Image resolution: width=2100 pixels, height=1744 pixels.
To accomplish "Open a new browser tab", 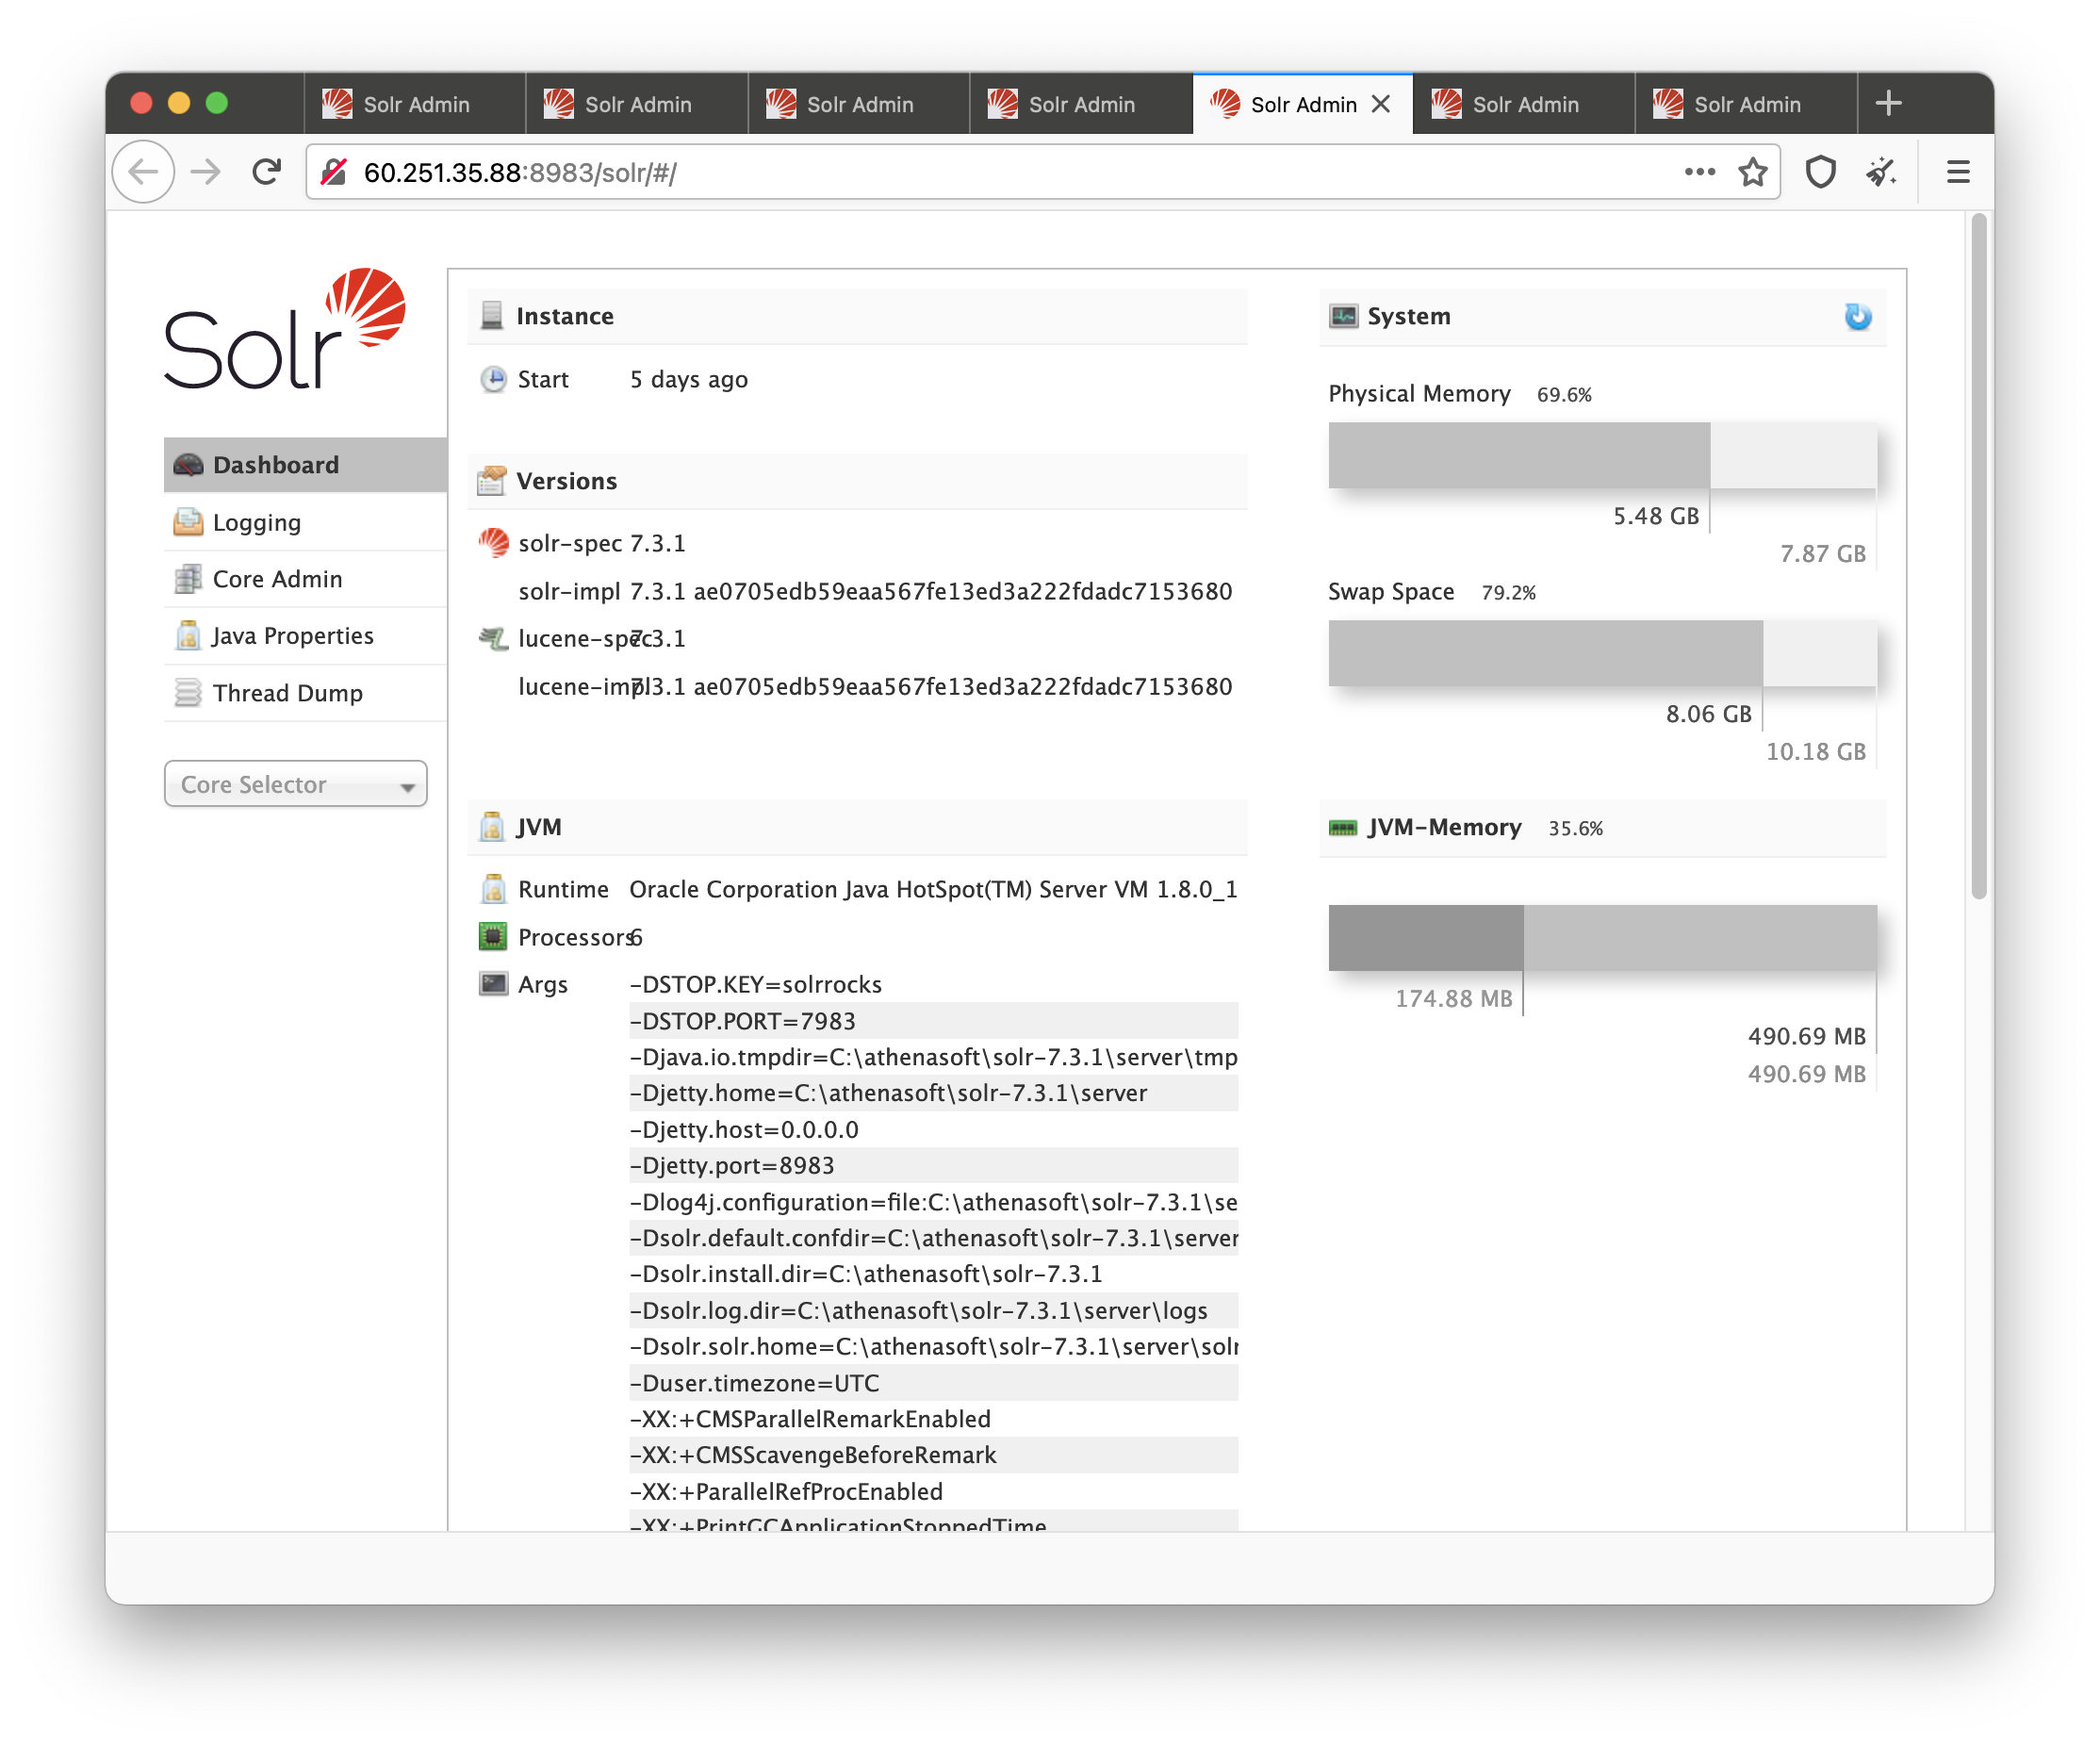I will [x=1888, y=103].
